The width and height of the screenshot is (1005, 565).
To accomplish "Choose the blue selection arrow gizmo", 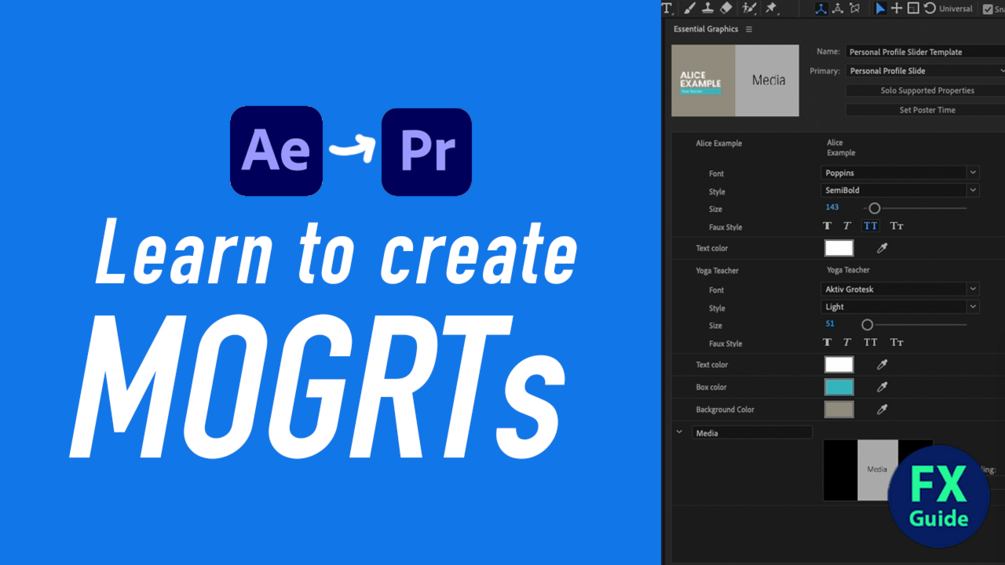I will (x=881, y=8).
